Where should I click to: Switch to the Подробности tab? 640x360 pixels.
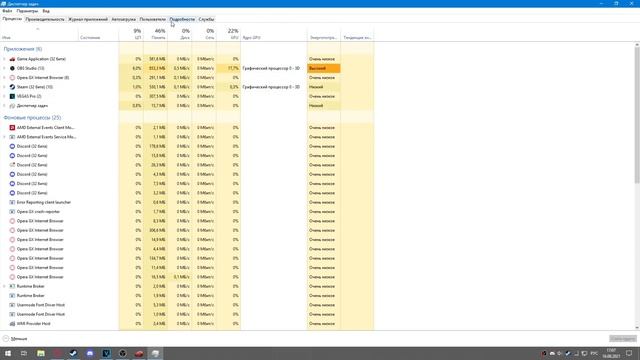pos(182,19)
